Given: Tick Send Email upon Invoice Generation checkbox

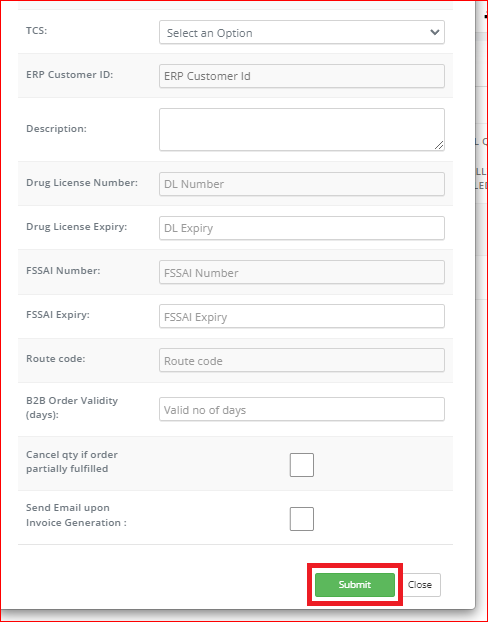Looking at the screenshot, I should pos(302,519).
